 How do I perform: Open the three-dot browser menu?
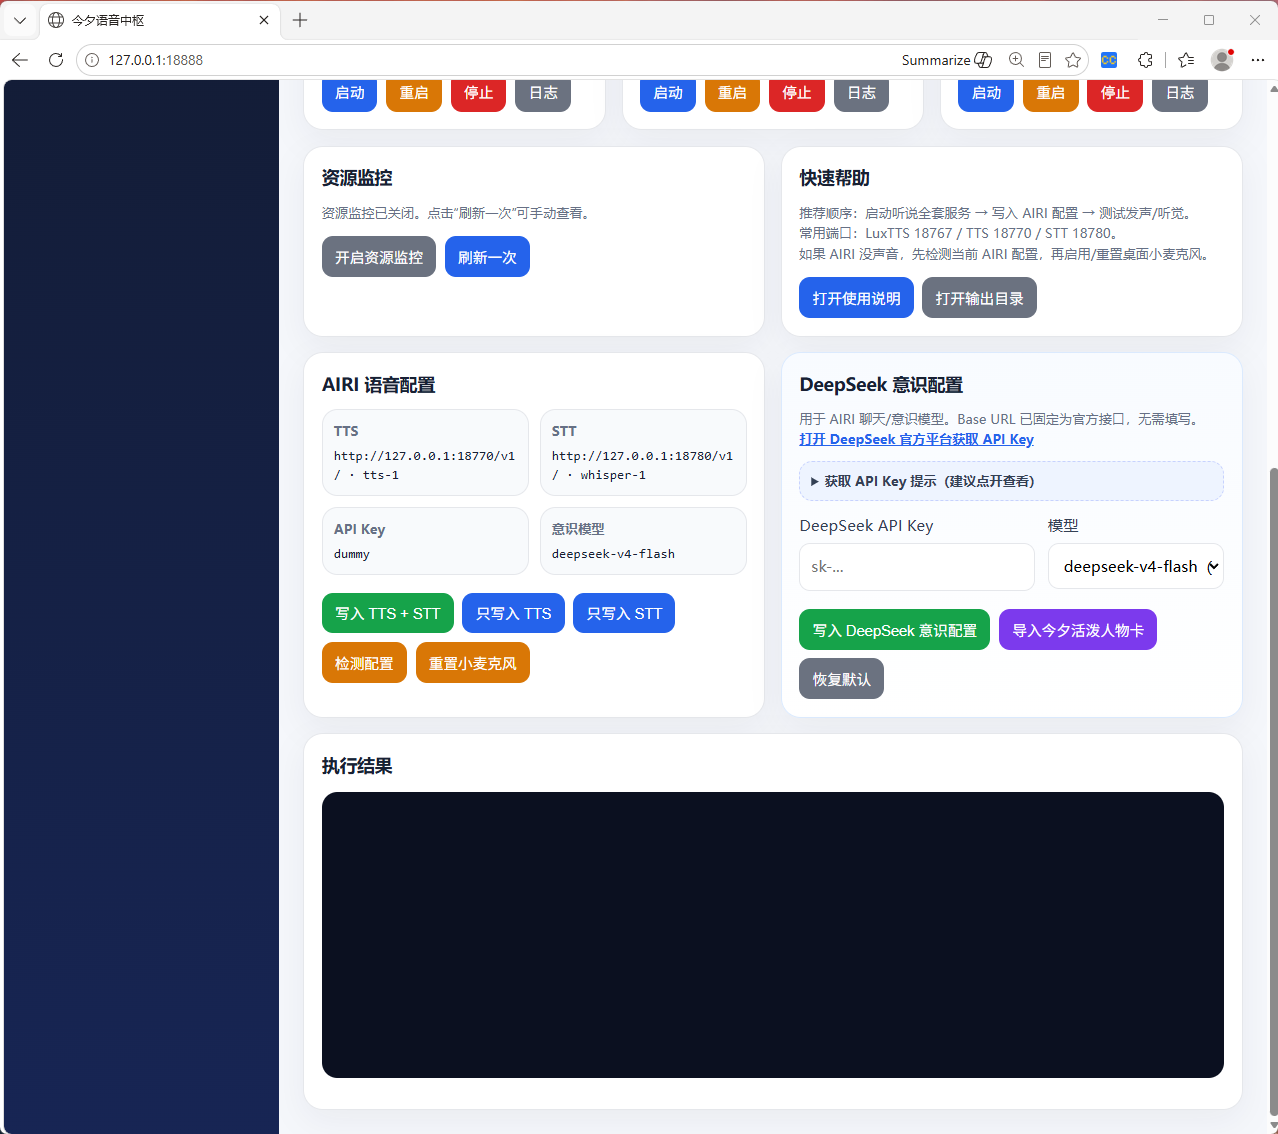click(1258, 60)
